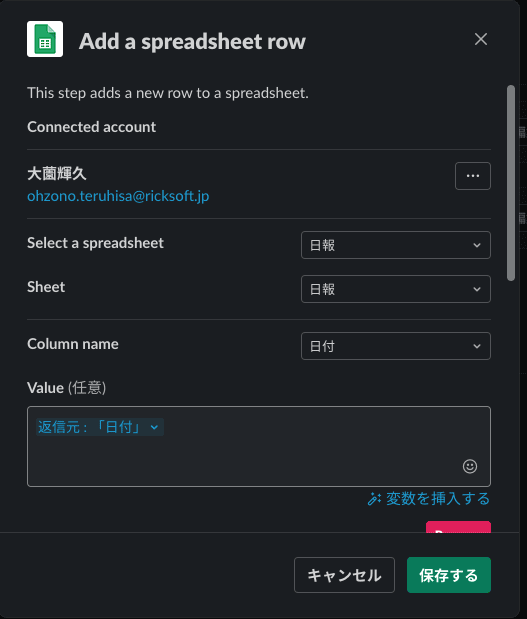This screenshot has height=619, width=527.
Task: Click the magic wand insert-variable icon
Action: pos(374,499)
